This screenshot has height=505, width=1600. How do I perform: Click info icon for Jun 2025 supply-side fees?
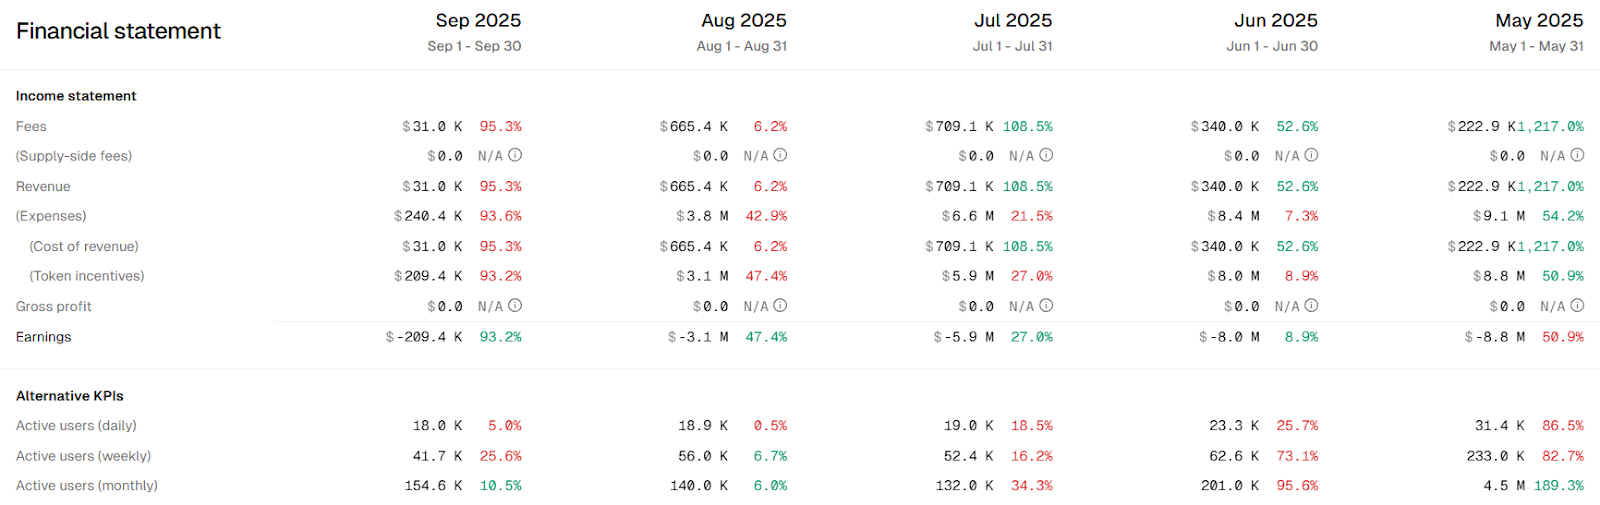click(1311, 155)
